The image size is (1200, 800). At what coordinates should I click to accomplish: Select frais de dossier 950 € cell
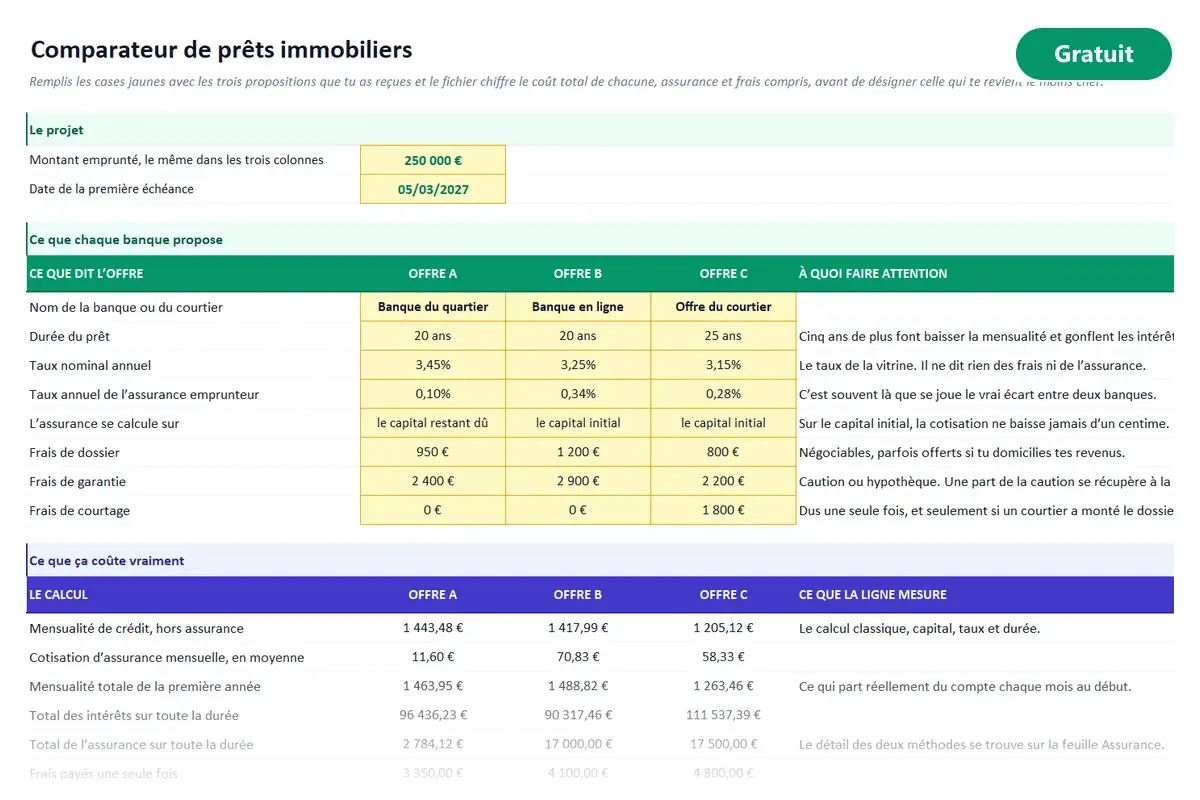433,452
